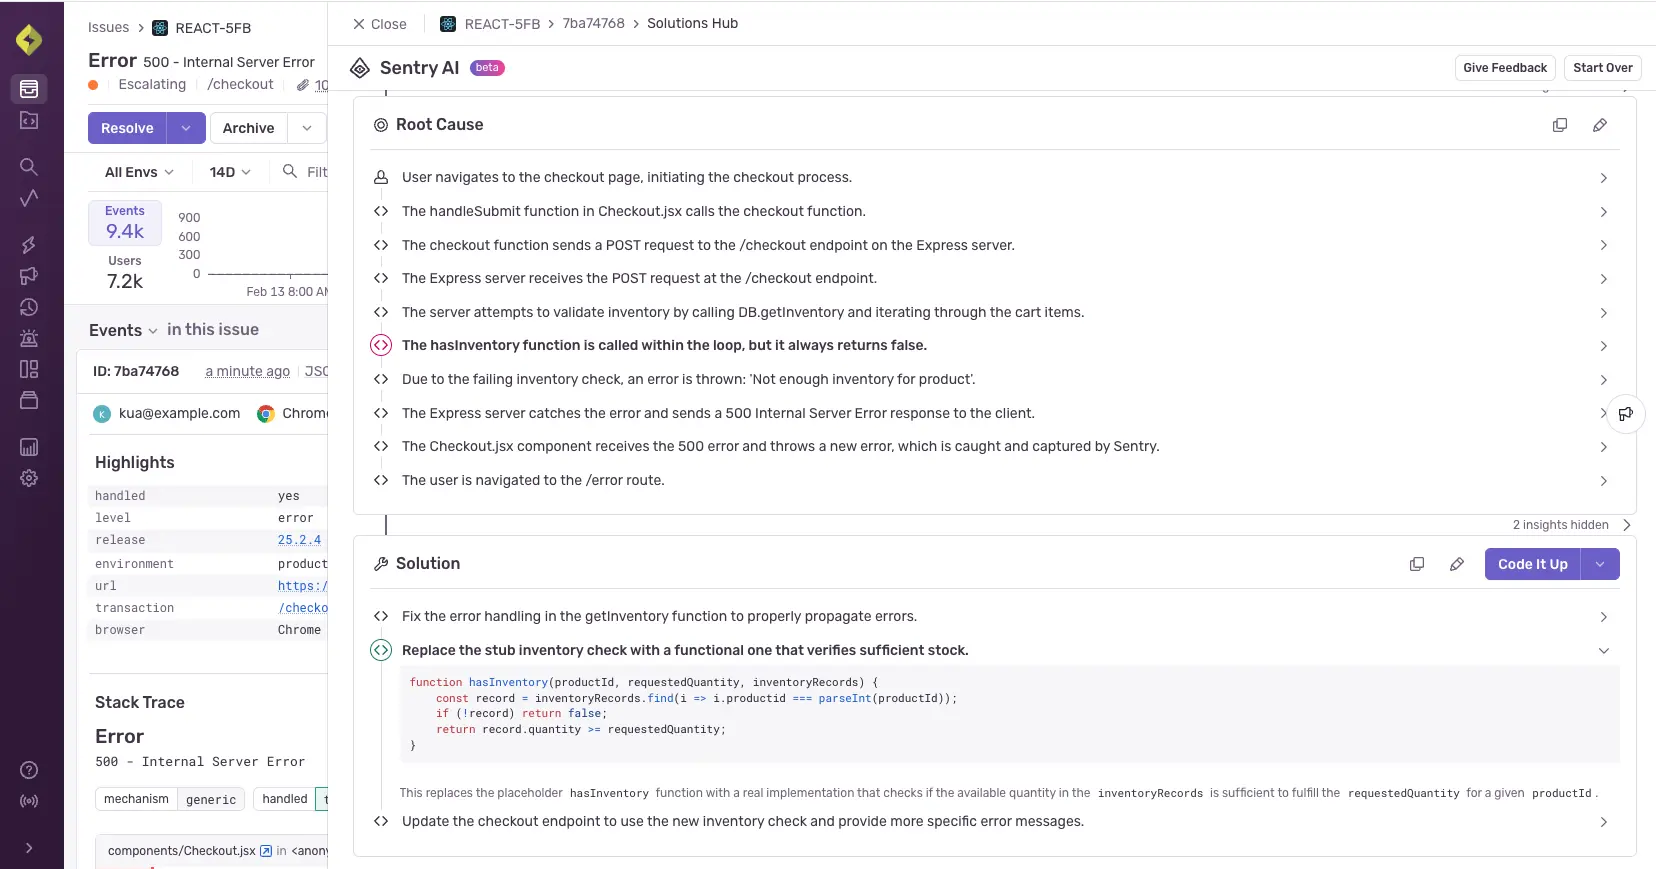The width and height of the screenshot is (1656, 869).
Task: Click the floating feedback megaphone button
Action: coord(1626,413)
